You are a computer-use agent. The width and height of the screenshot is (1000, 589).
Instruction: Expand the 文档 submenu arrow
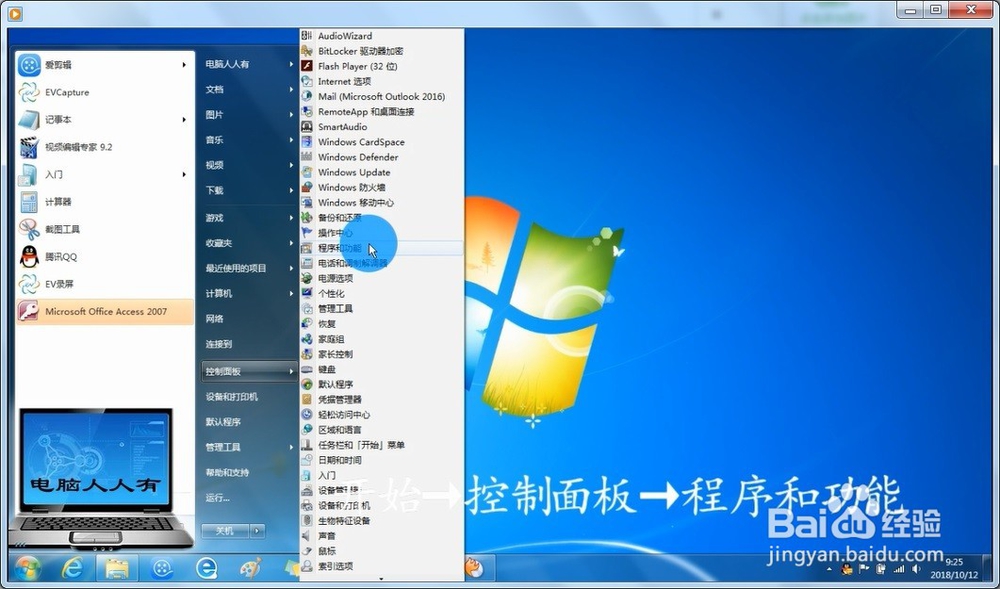tap(291, 90)
